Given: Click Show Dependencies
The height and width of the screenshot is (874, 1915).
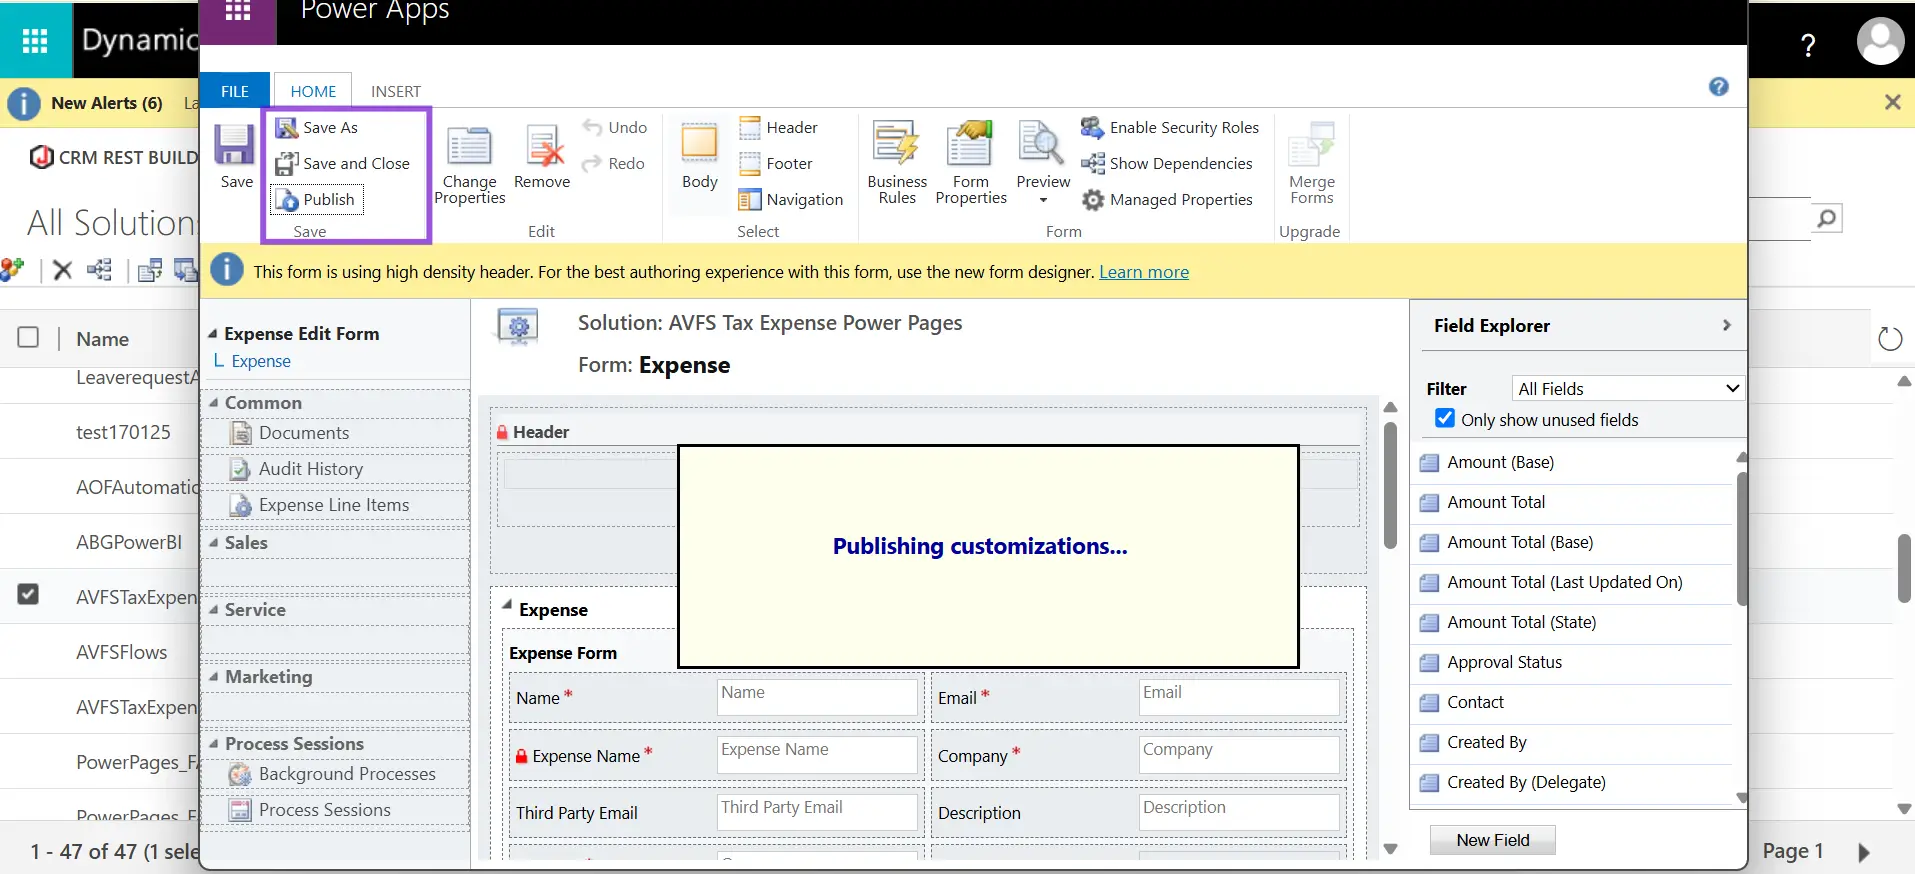Looking at the screenshot, I should [1167, 164].
